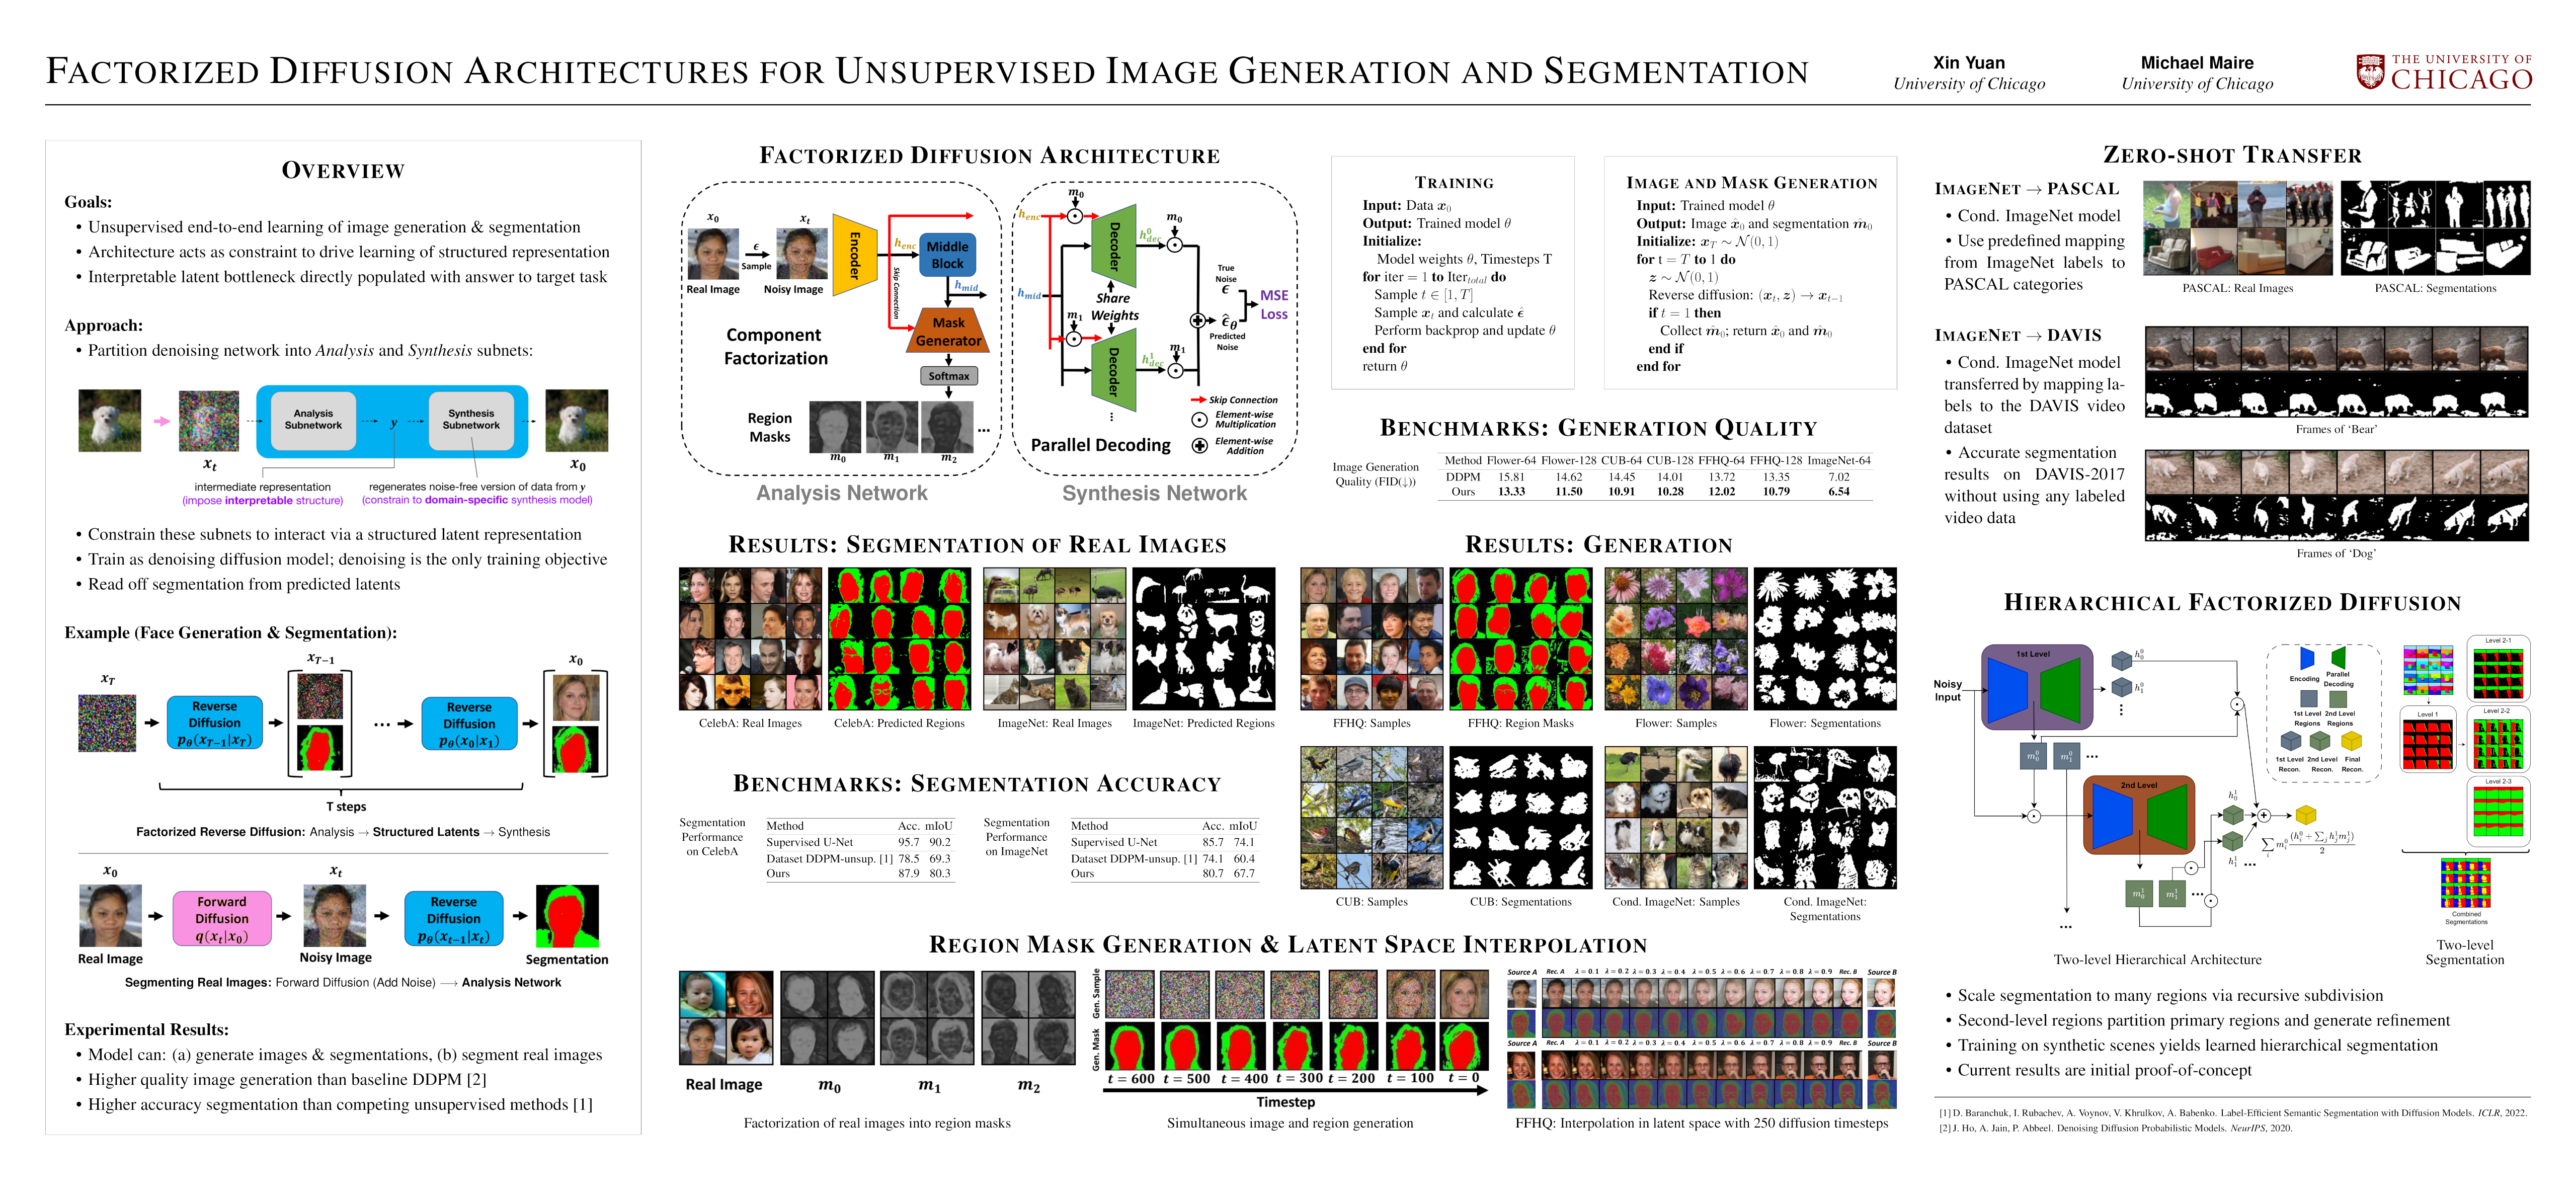Viewport: 2576px width, 1202px height.
Task: Click the orange Mask Generator block
Action: click(x=948, y=331)
